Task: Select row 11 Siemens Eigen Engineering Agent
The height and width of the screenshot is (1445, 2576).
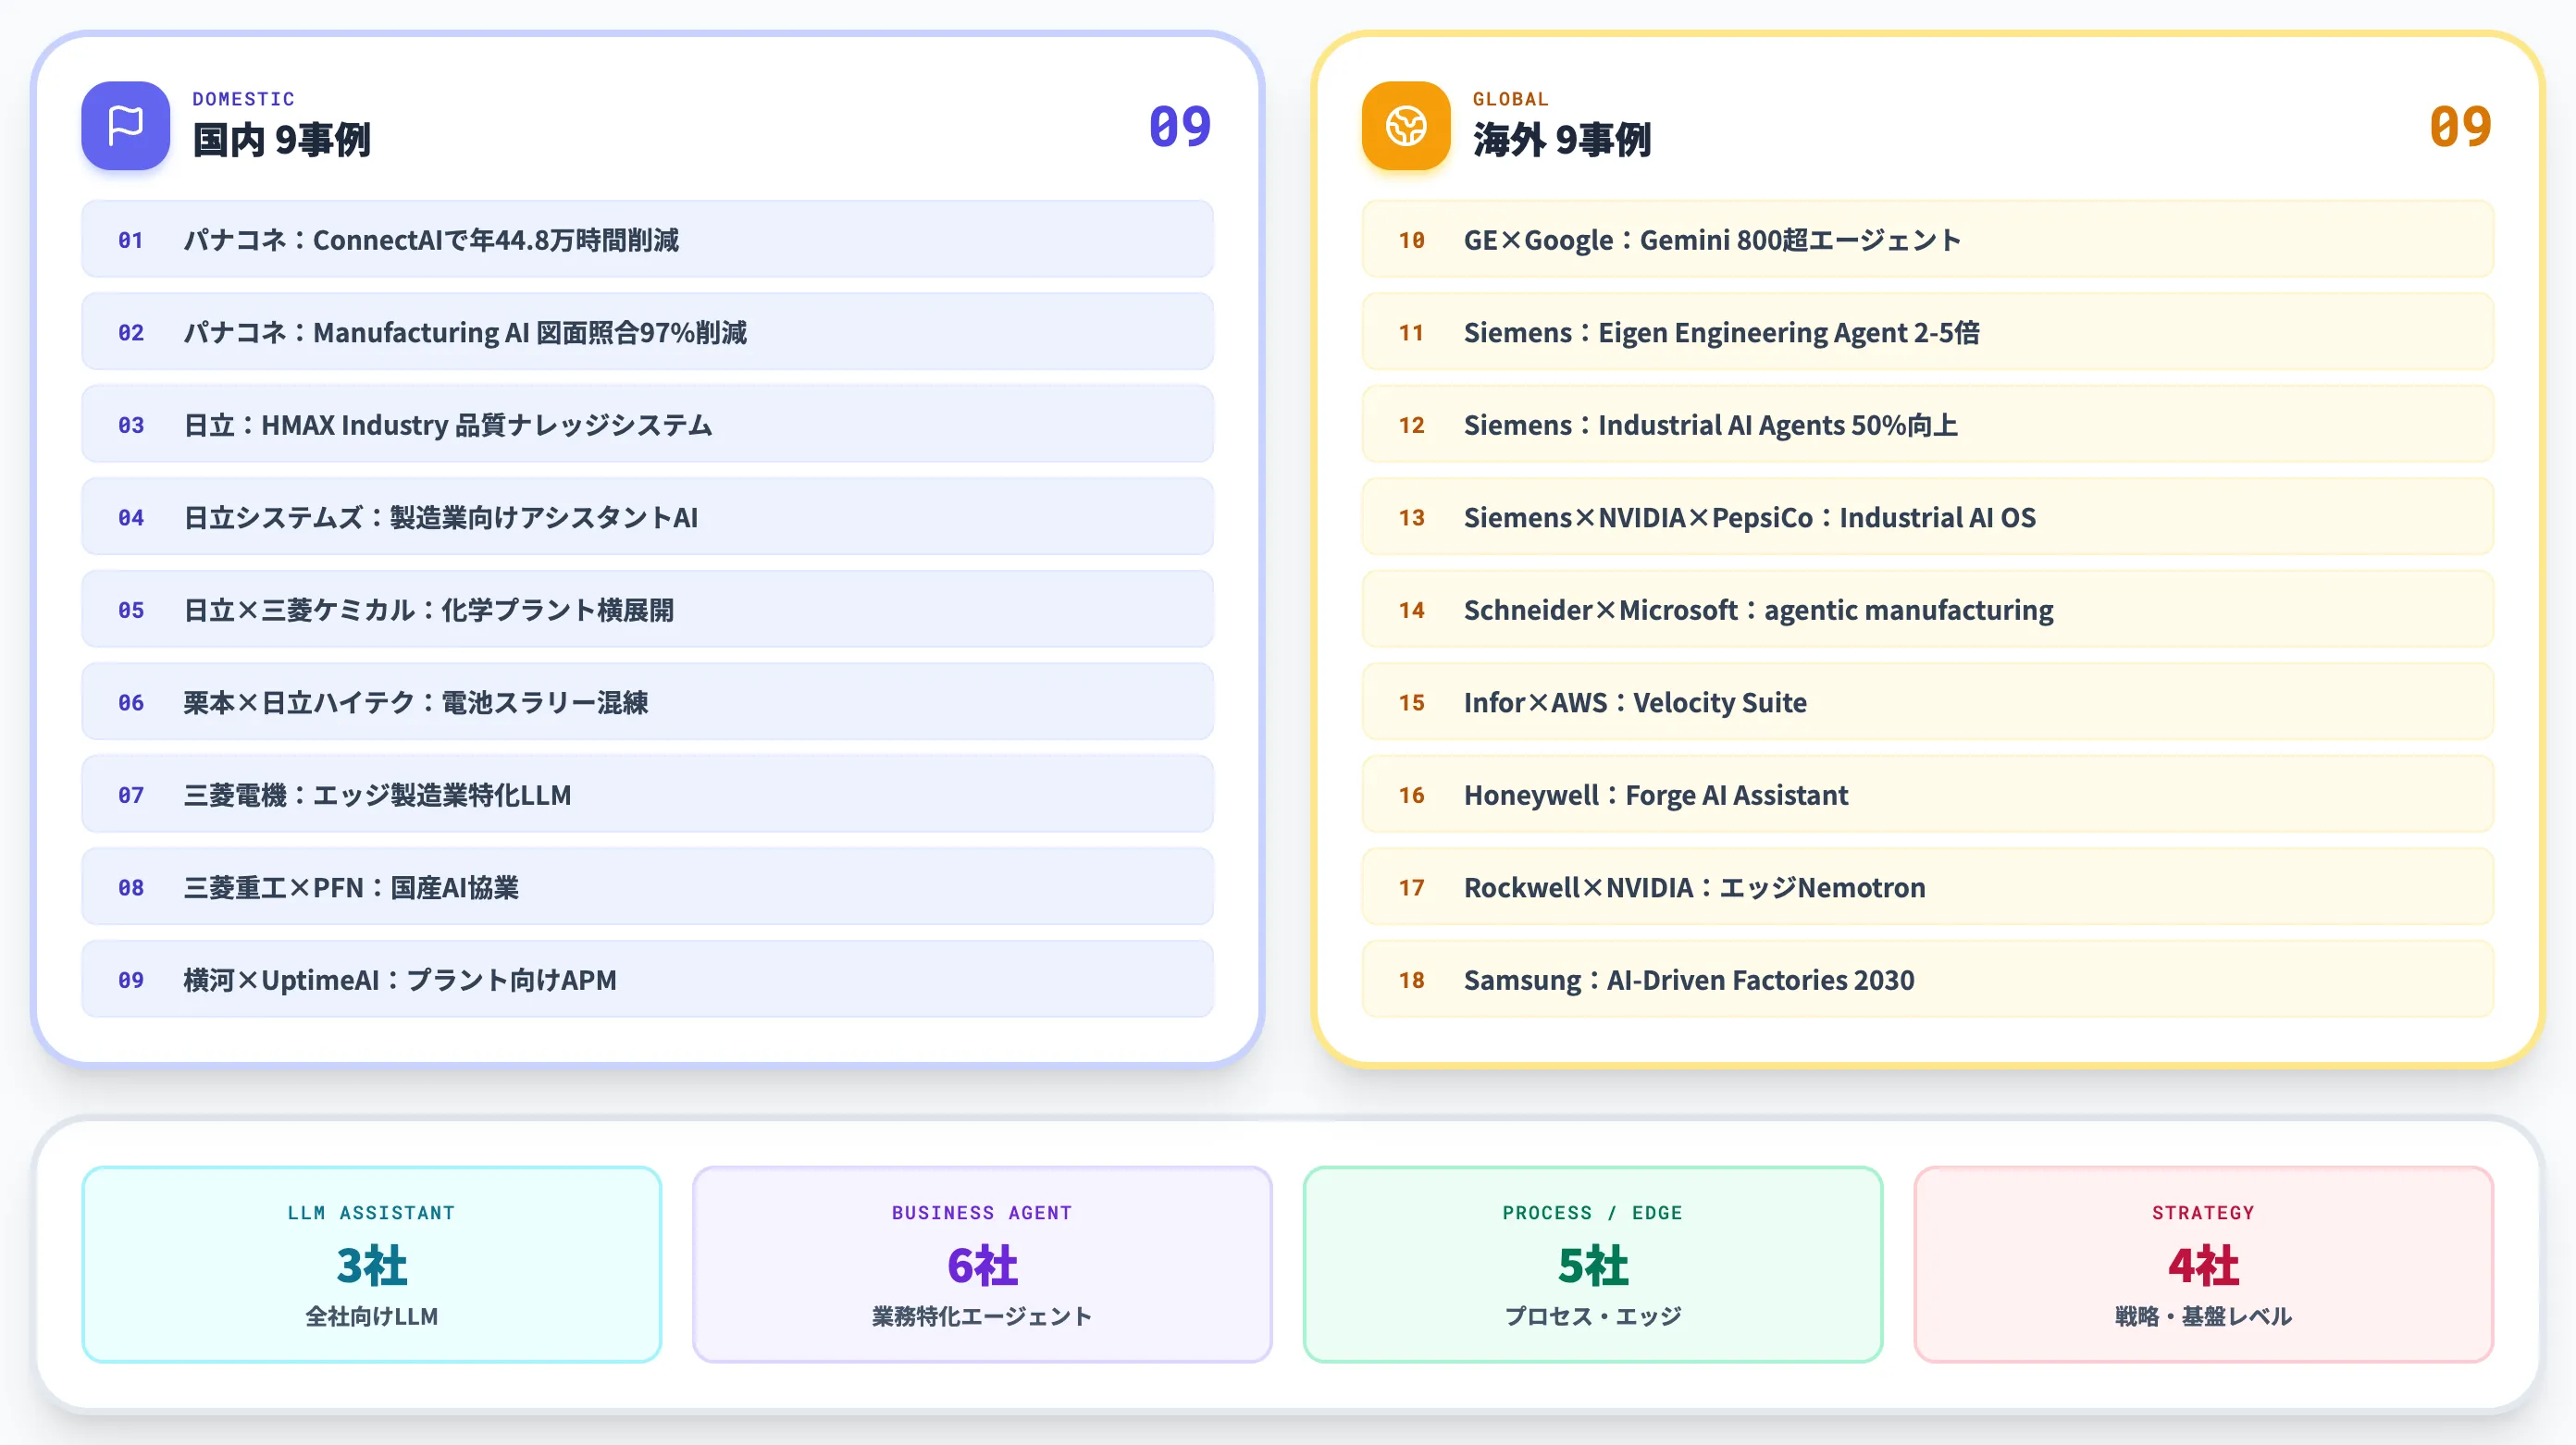Action: point(1927,332)
